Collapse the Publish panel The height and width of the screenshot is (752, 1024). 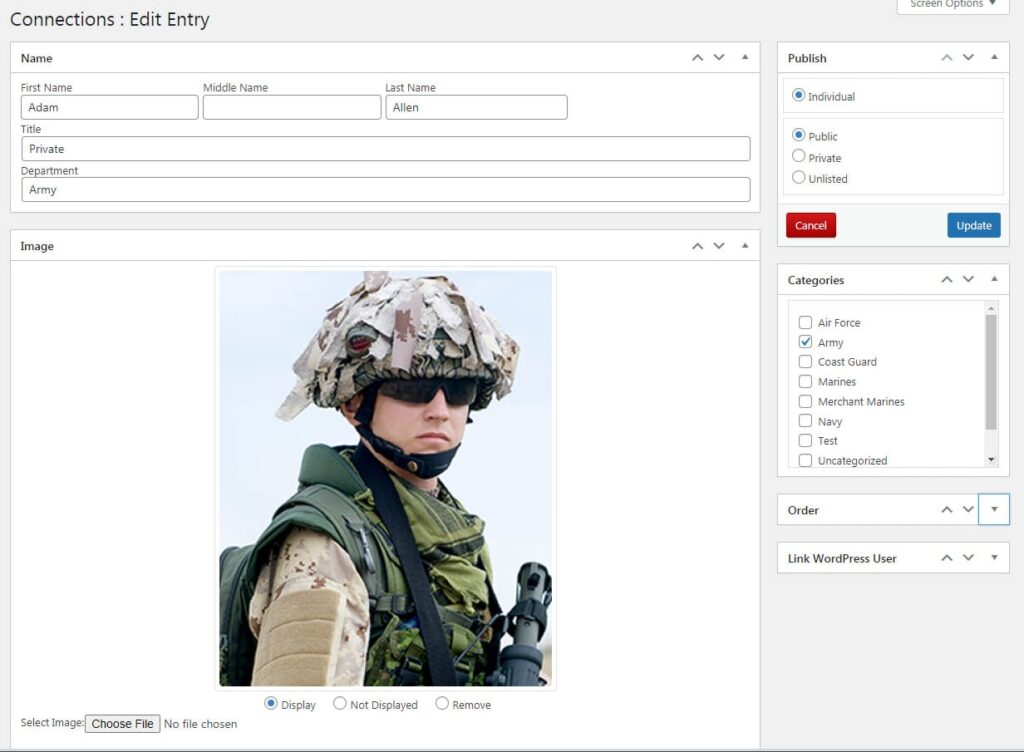coord(993,58)
